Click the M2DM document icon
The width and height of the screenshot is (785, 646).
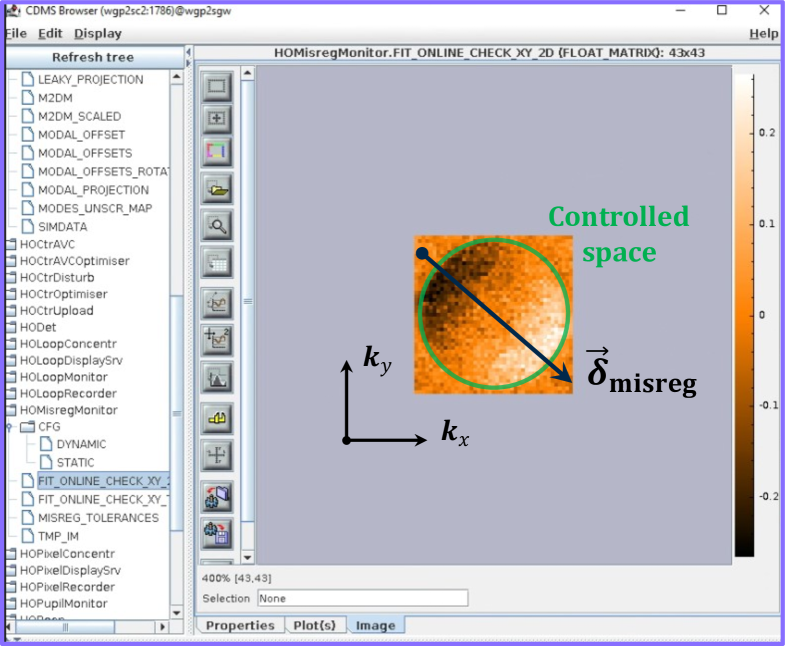28,98
